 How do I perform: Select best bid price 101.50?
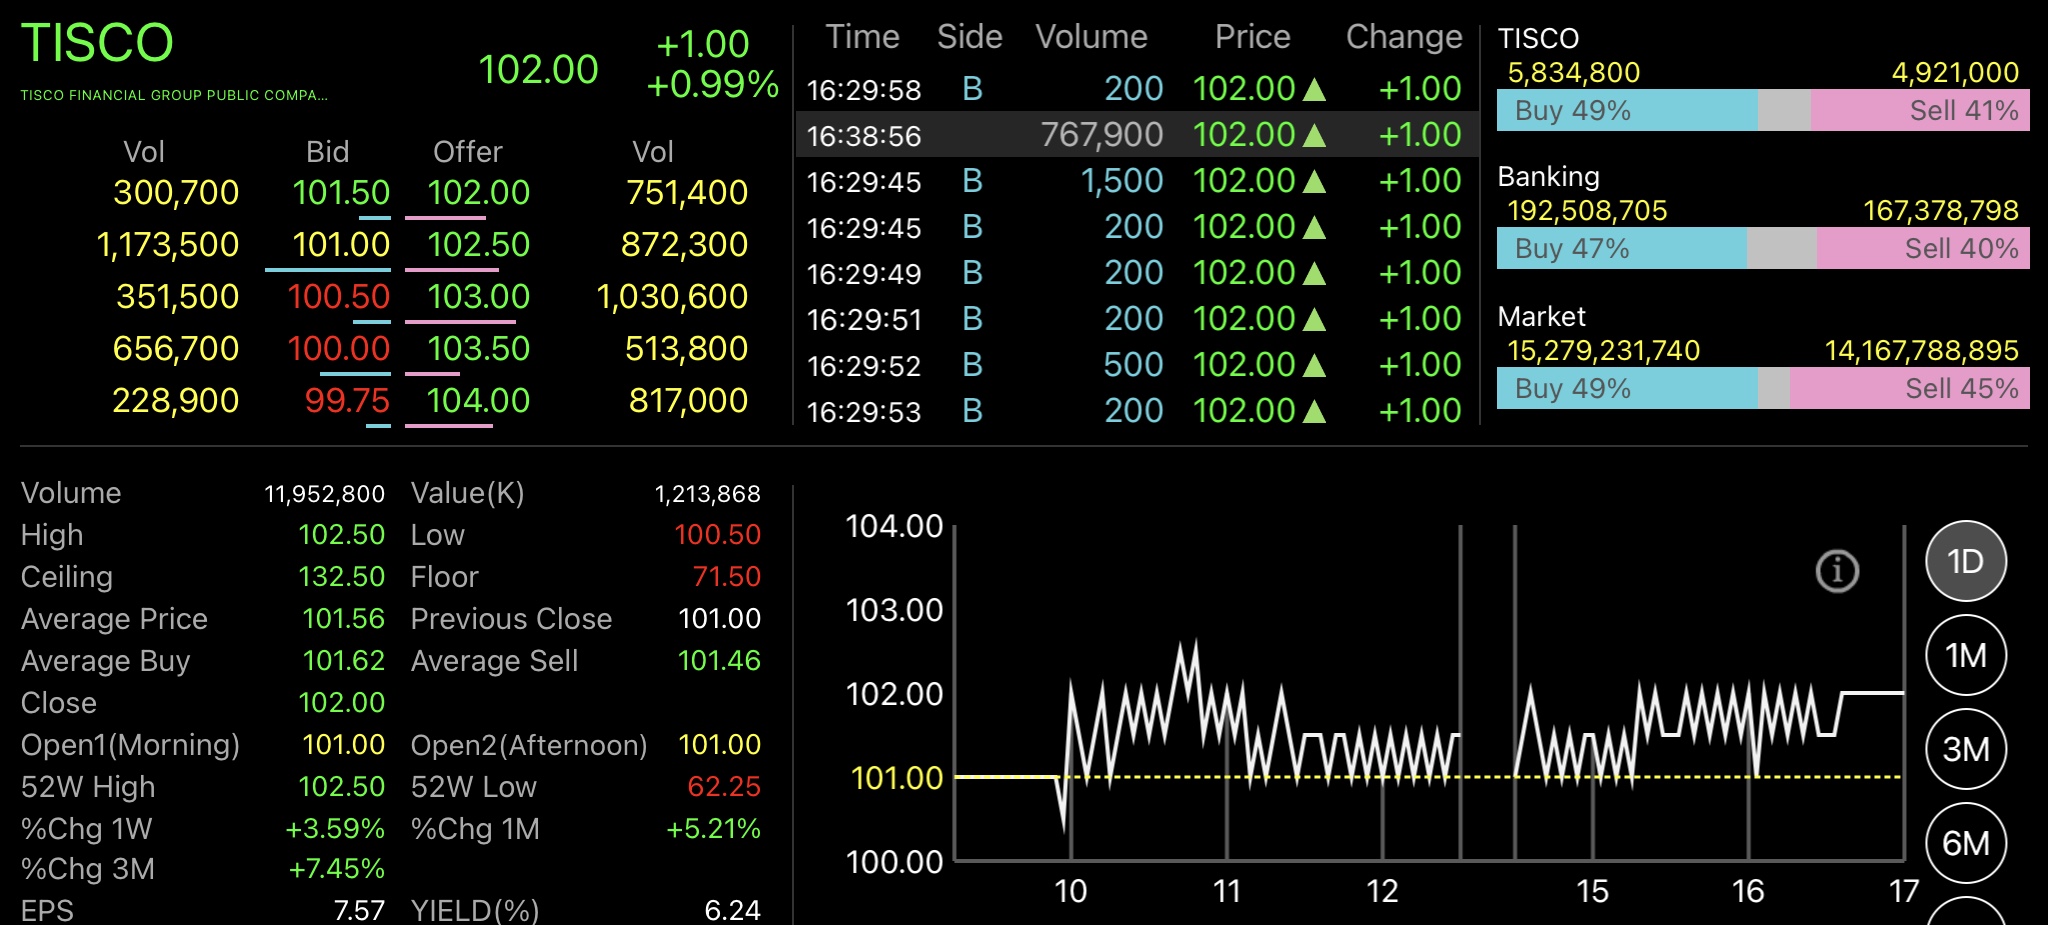click(341, 192)
